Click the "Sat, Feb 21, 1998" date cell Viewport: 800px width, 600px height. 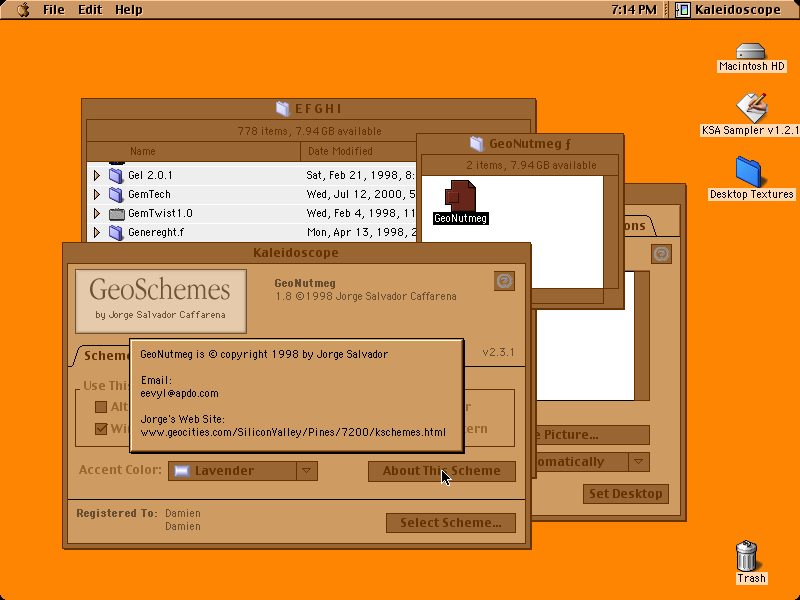(361, 176)
